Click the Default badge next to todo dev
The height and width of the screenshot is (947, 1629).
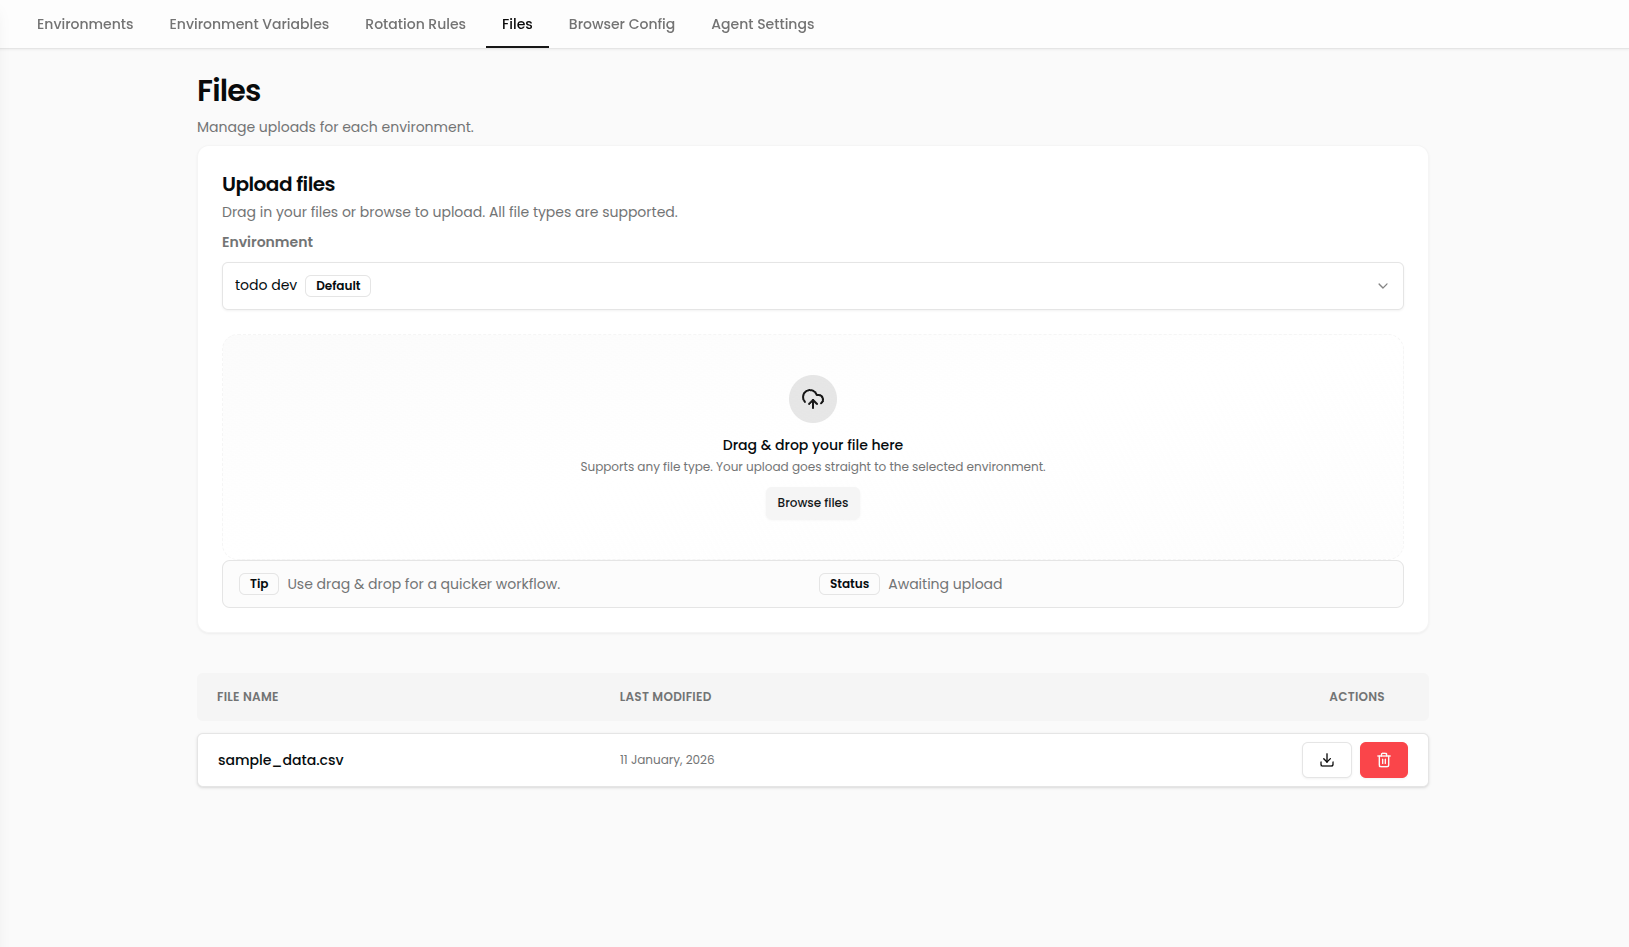point(337,285)
